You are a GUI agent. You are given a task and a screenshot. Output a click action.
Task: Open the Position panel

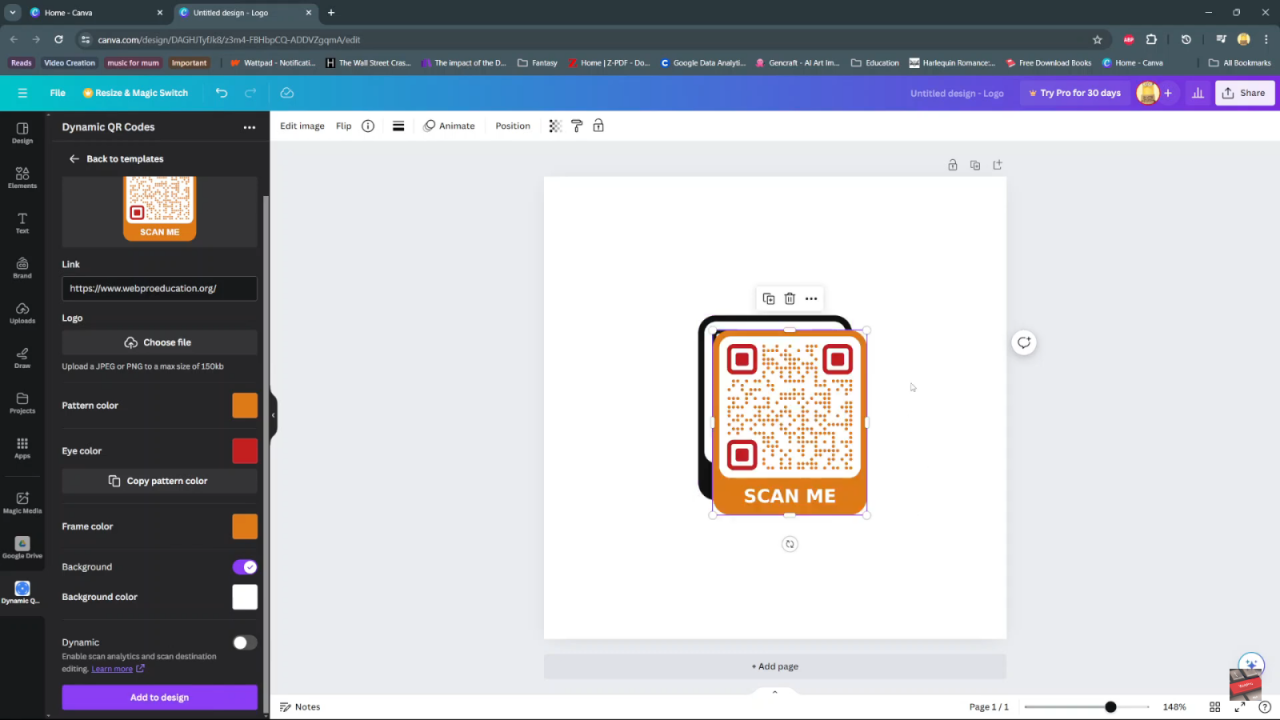click(x=513, y=126)
